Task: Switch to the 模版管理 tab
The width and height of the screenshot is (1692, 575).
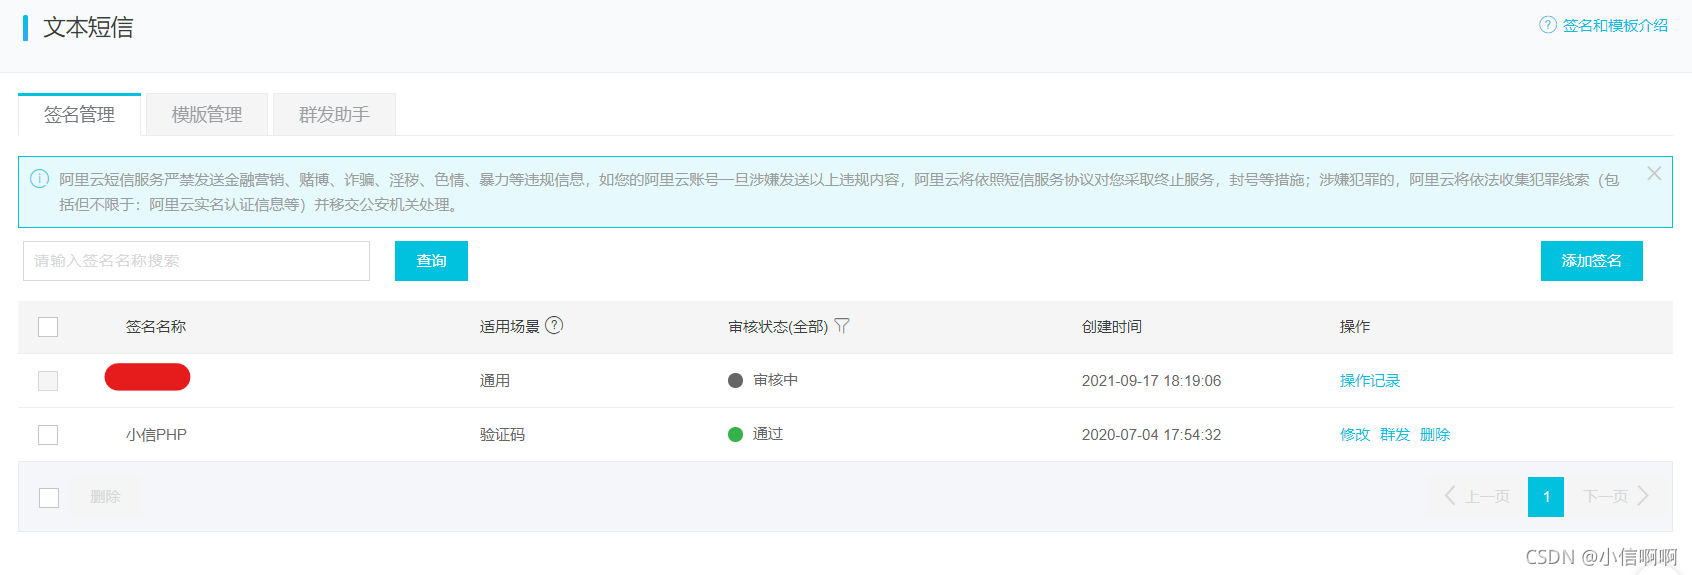Action: 207,114
